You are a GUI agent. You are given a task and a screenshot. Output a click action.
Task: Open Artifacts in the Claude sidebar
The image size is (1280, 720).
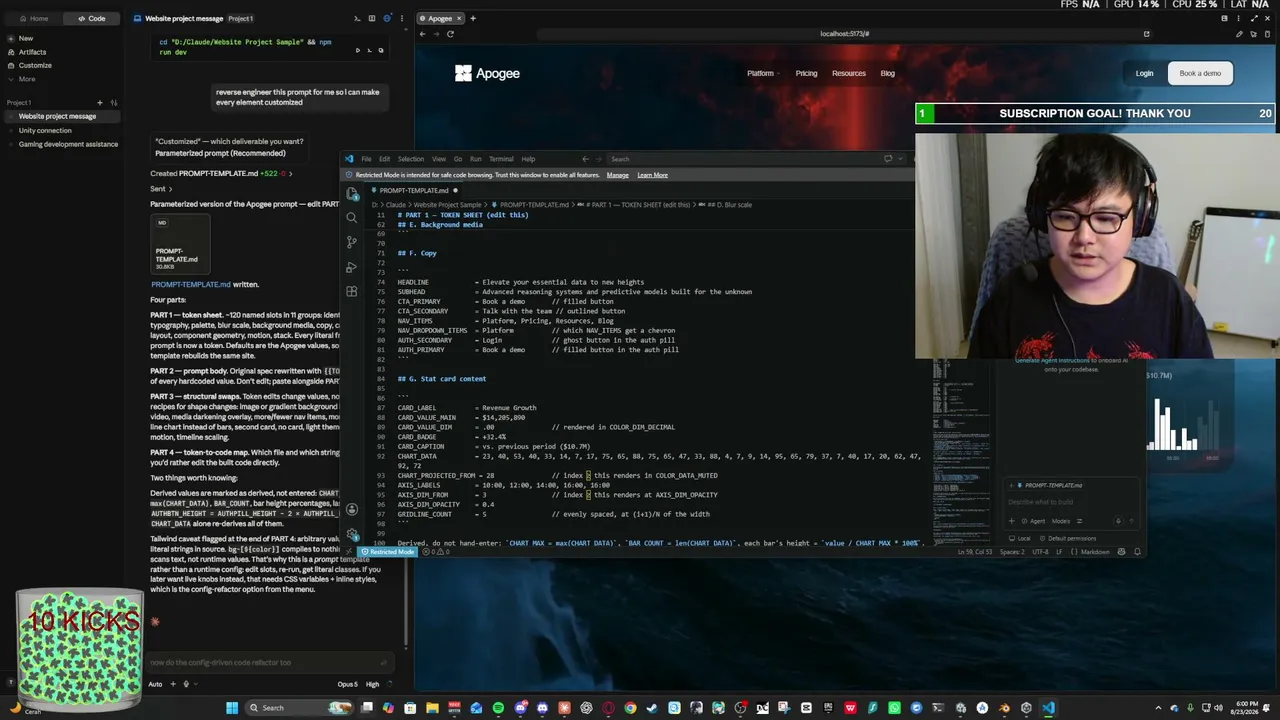point(32,52)
